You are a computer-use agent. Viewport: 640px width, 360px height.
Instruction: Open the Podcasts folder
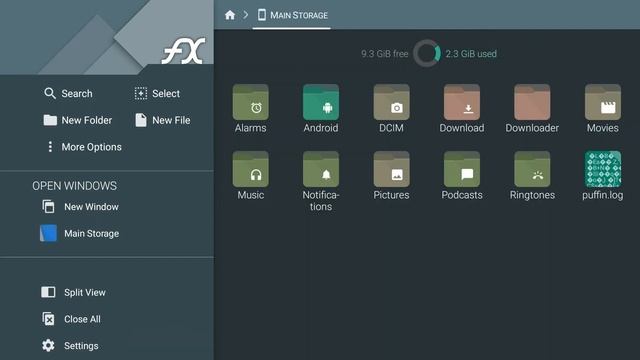(462, 176)
